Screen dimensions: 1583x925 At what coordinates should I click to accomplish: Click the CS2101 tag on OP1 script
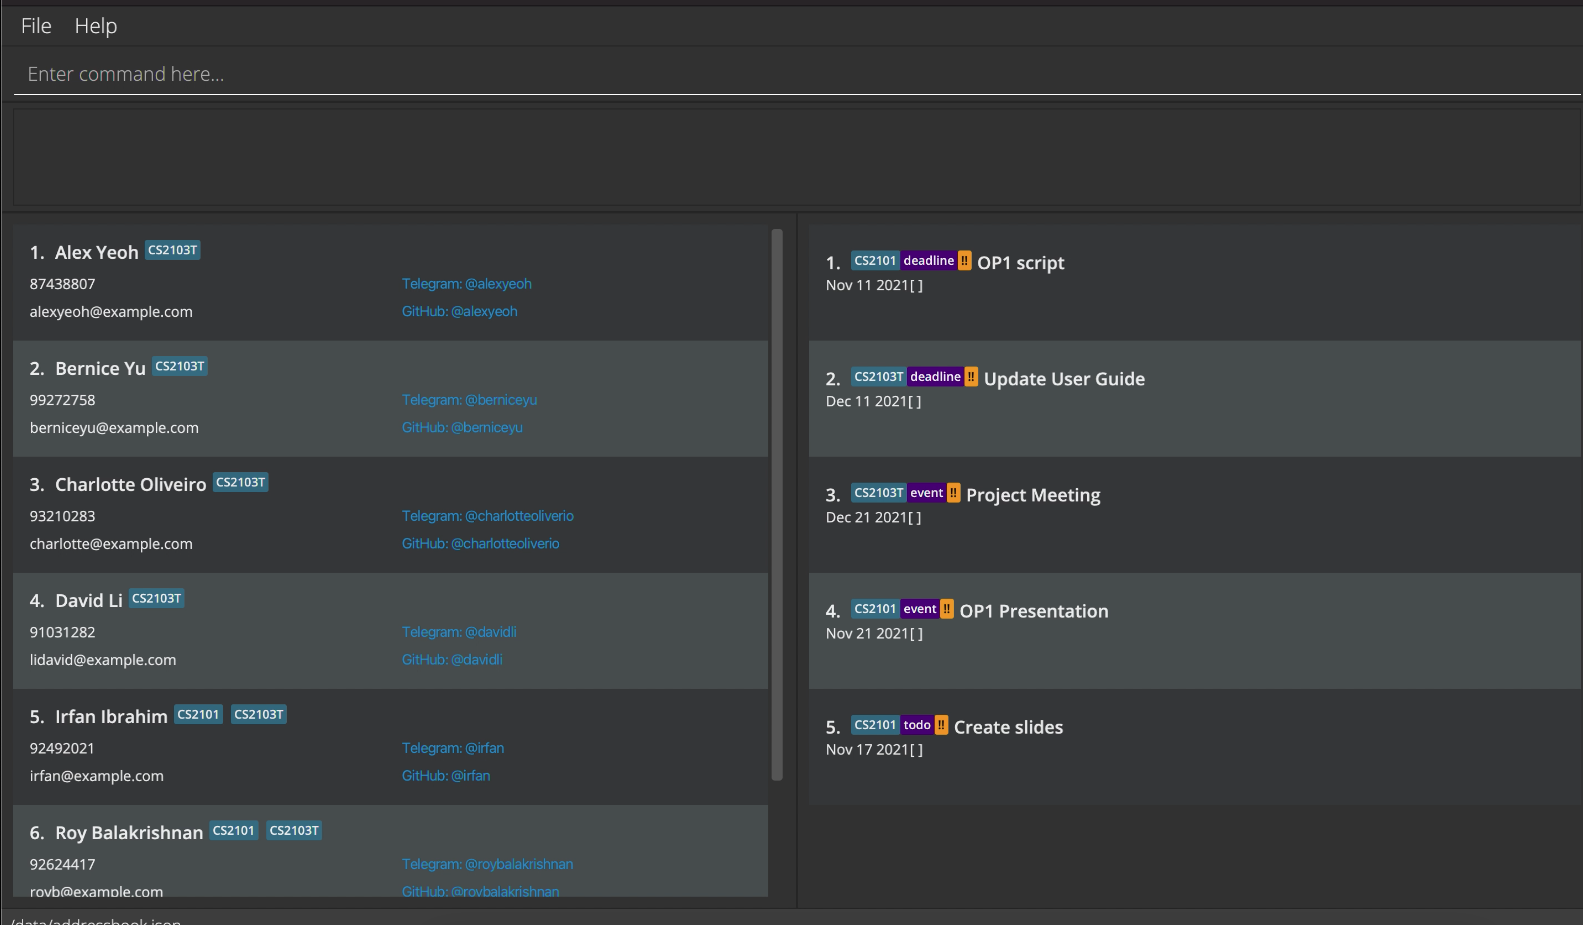[x=875, y=261]
